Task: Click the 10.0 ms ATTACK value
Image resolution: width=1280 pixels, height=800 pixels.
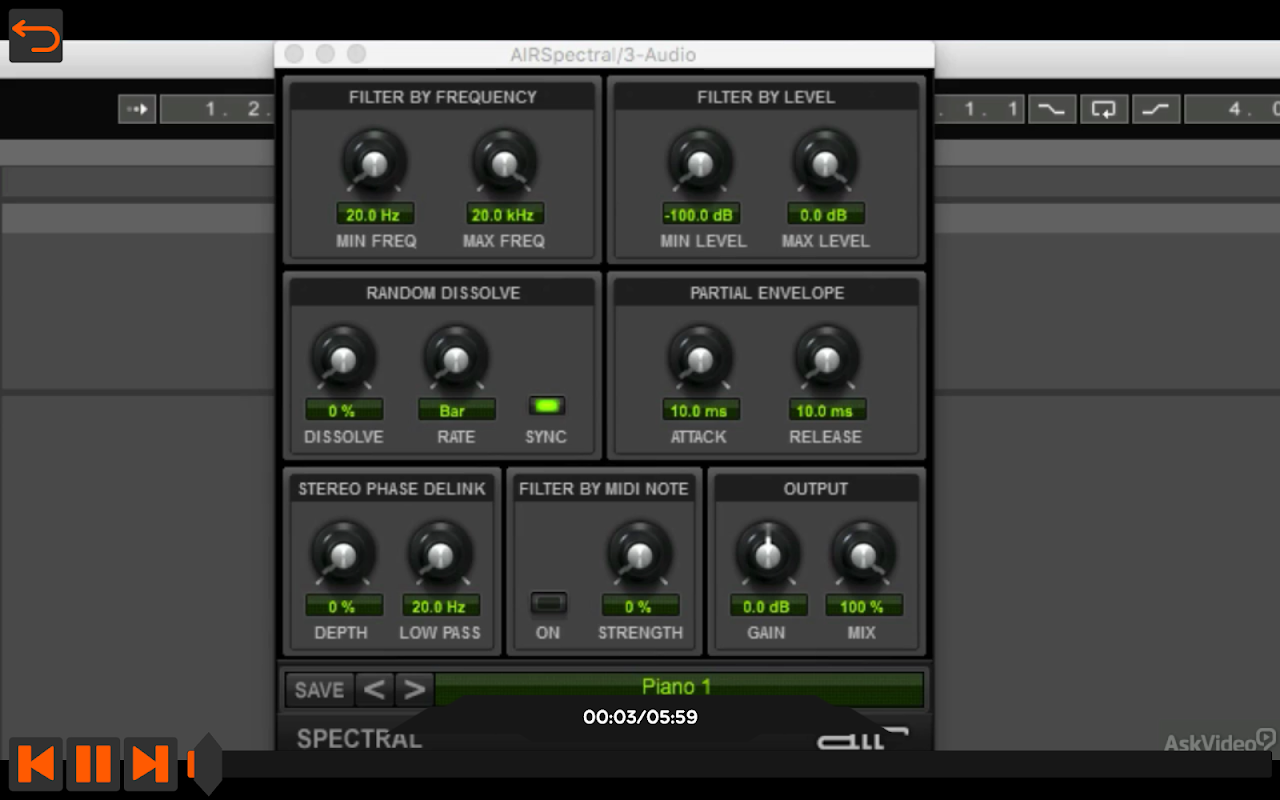Action: [x=701, y=410]
